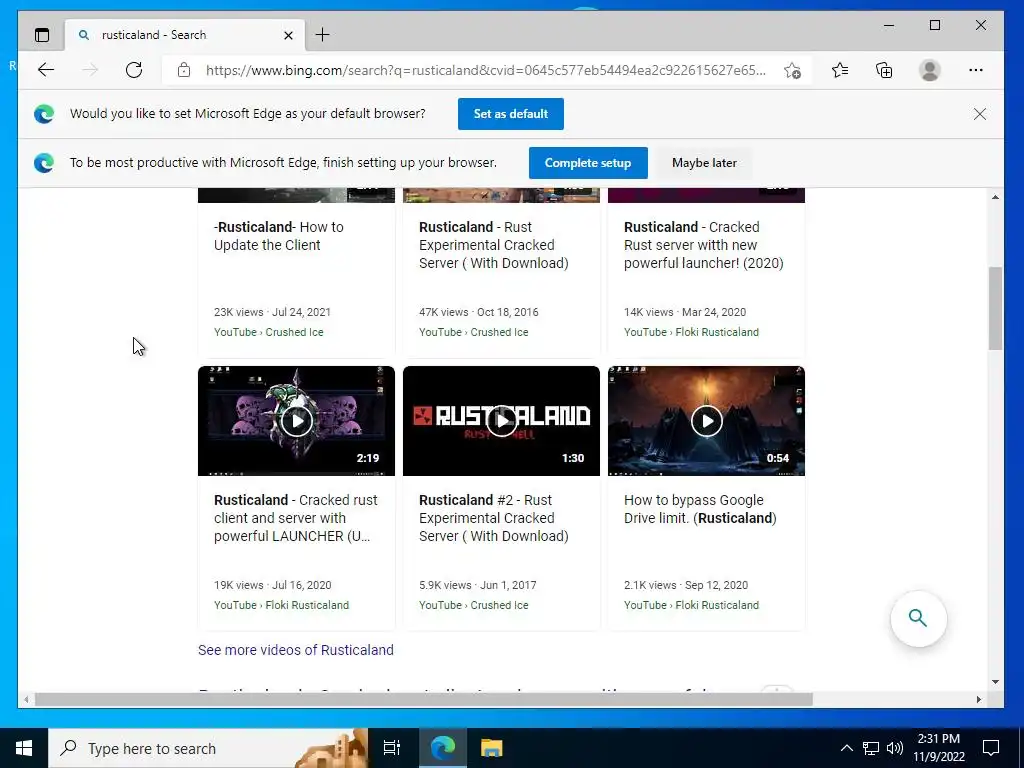This screenshot has width=1024, height=768.
Task: Click the page scroll down arrow
Action: (995, 682)
